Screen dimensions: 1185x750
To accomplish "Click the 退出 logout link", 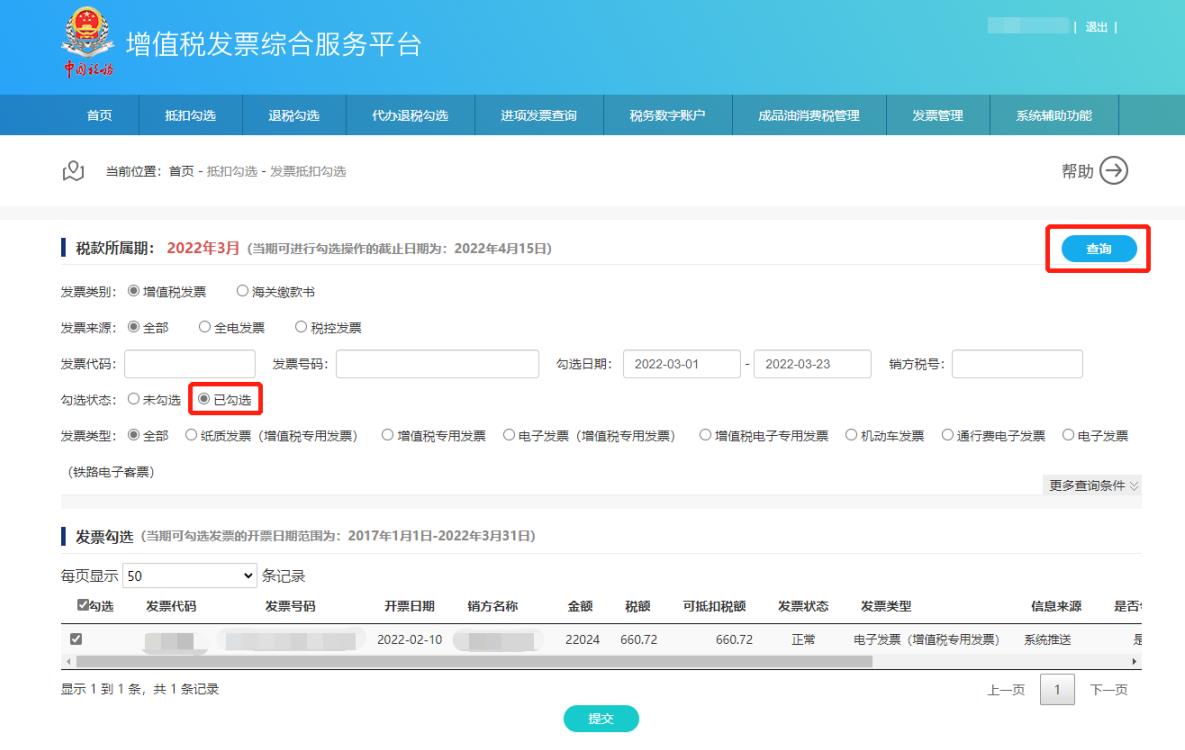I will pyautogui.click(x=1095, y=27).
